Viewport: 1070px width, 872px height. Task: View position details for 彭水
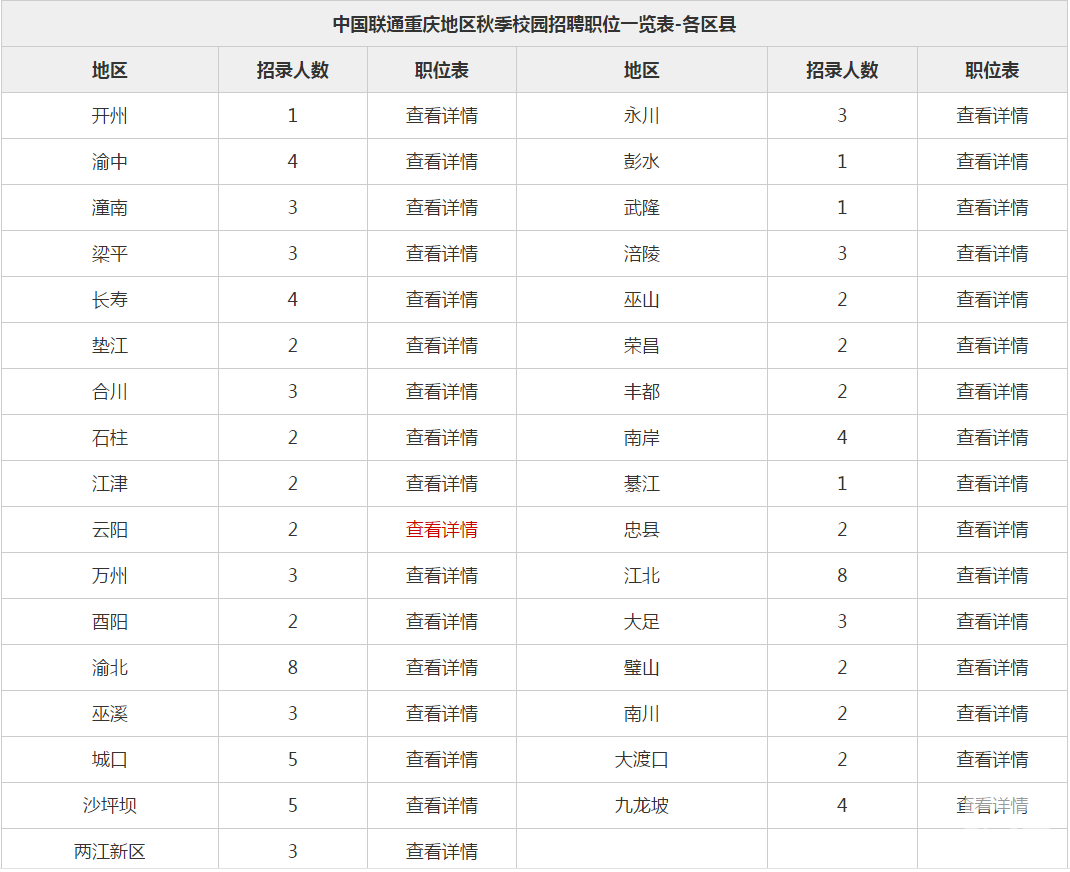click(992, 162)
